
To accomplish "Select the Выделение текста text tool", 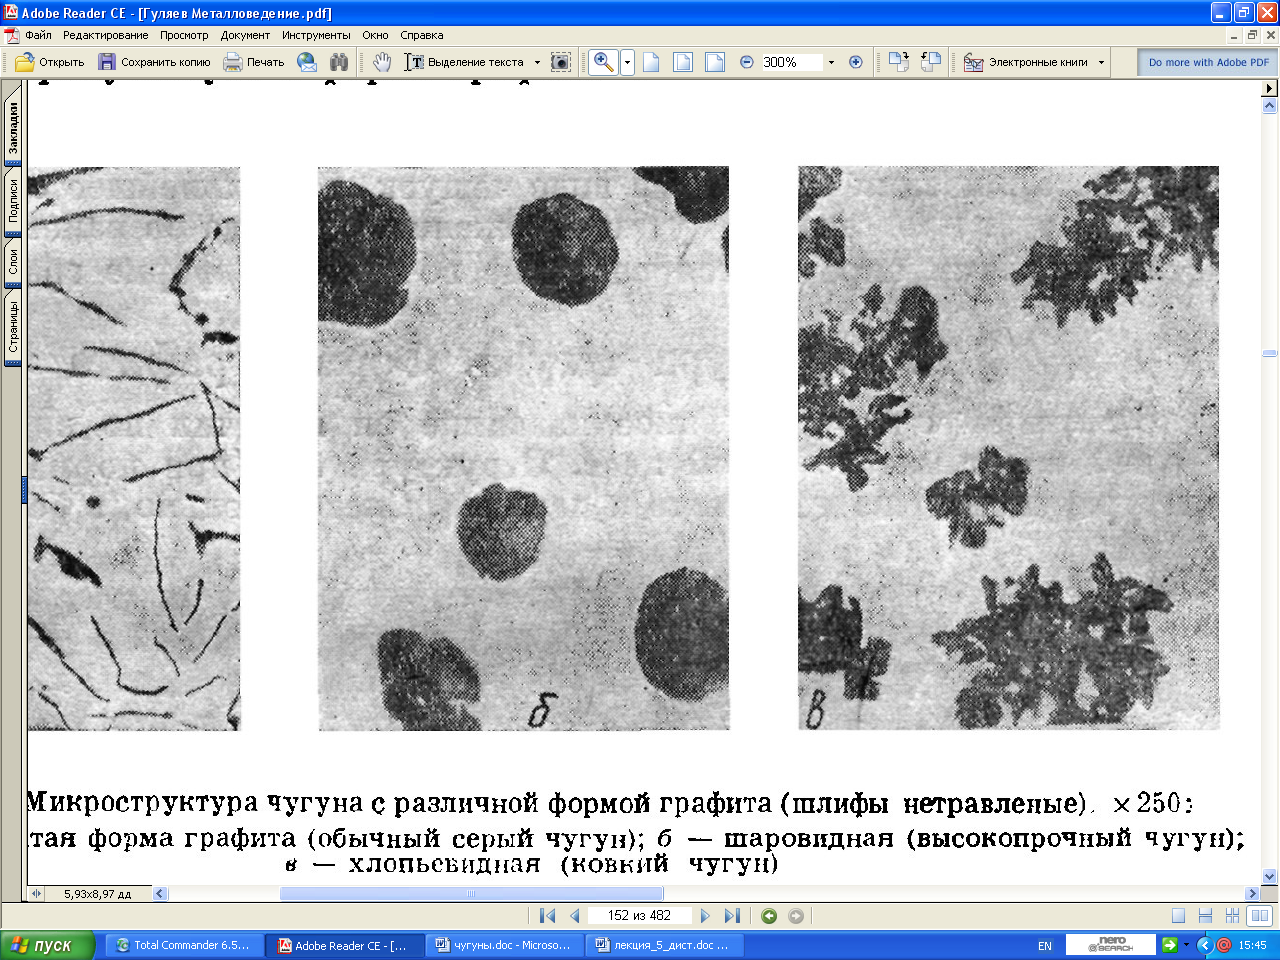I will 465,62.
